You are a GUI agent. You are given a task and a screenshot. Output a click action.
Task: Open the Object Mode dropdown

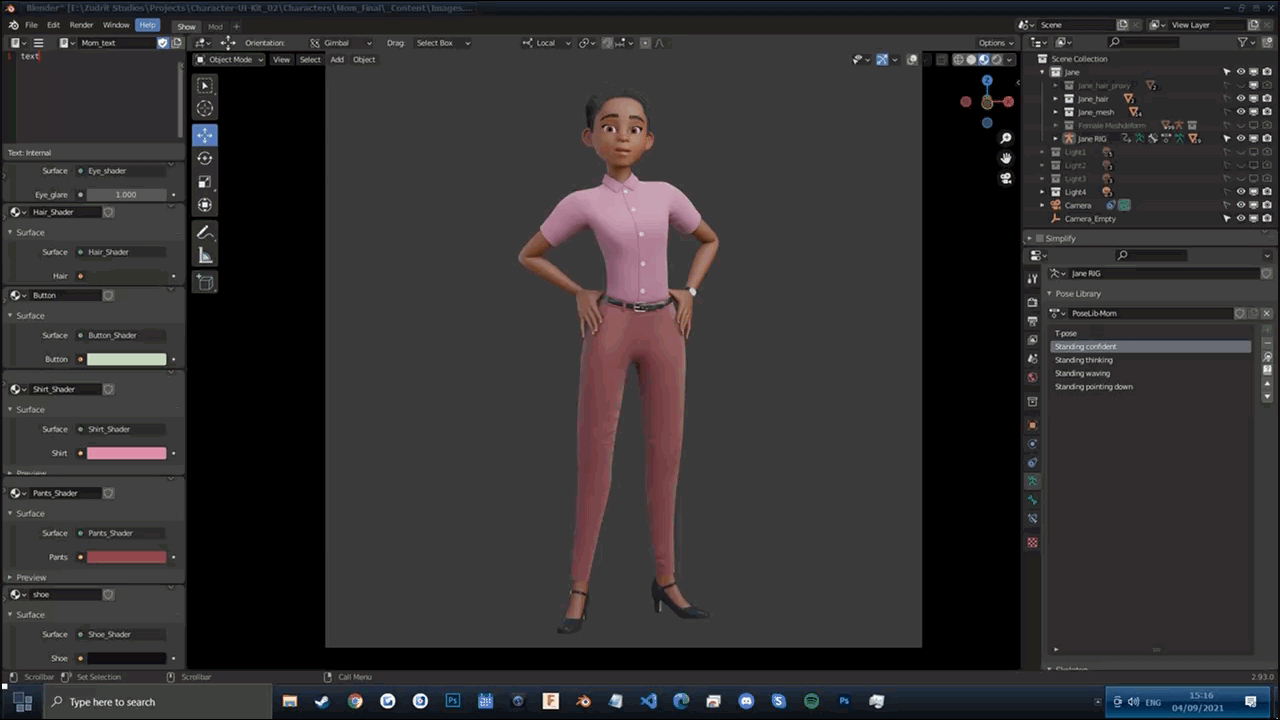click(230, 60)
